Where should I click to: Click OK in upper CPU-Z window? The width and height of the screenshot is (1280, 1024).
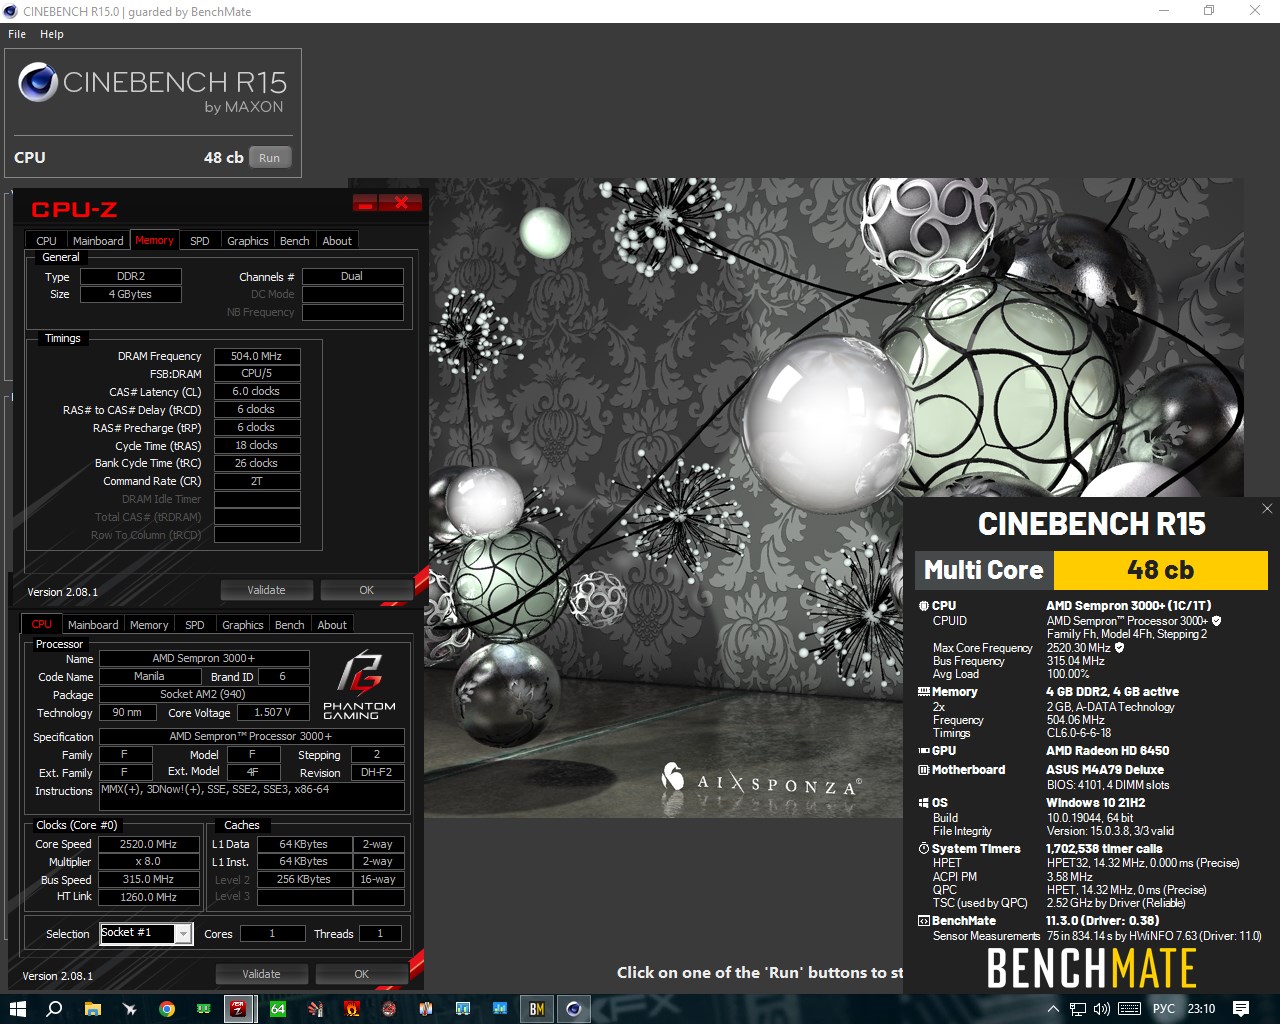pyautogui.click(x=366, y=590)
